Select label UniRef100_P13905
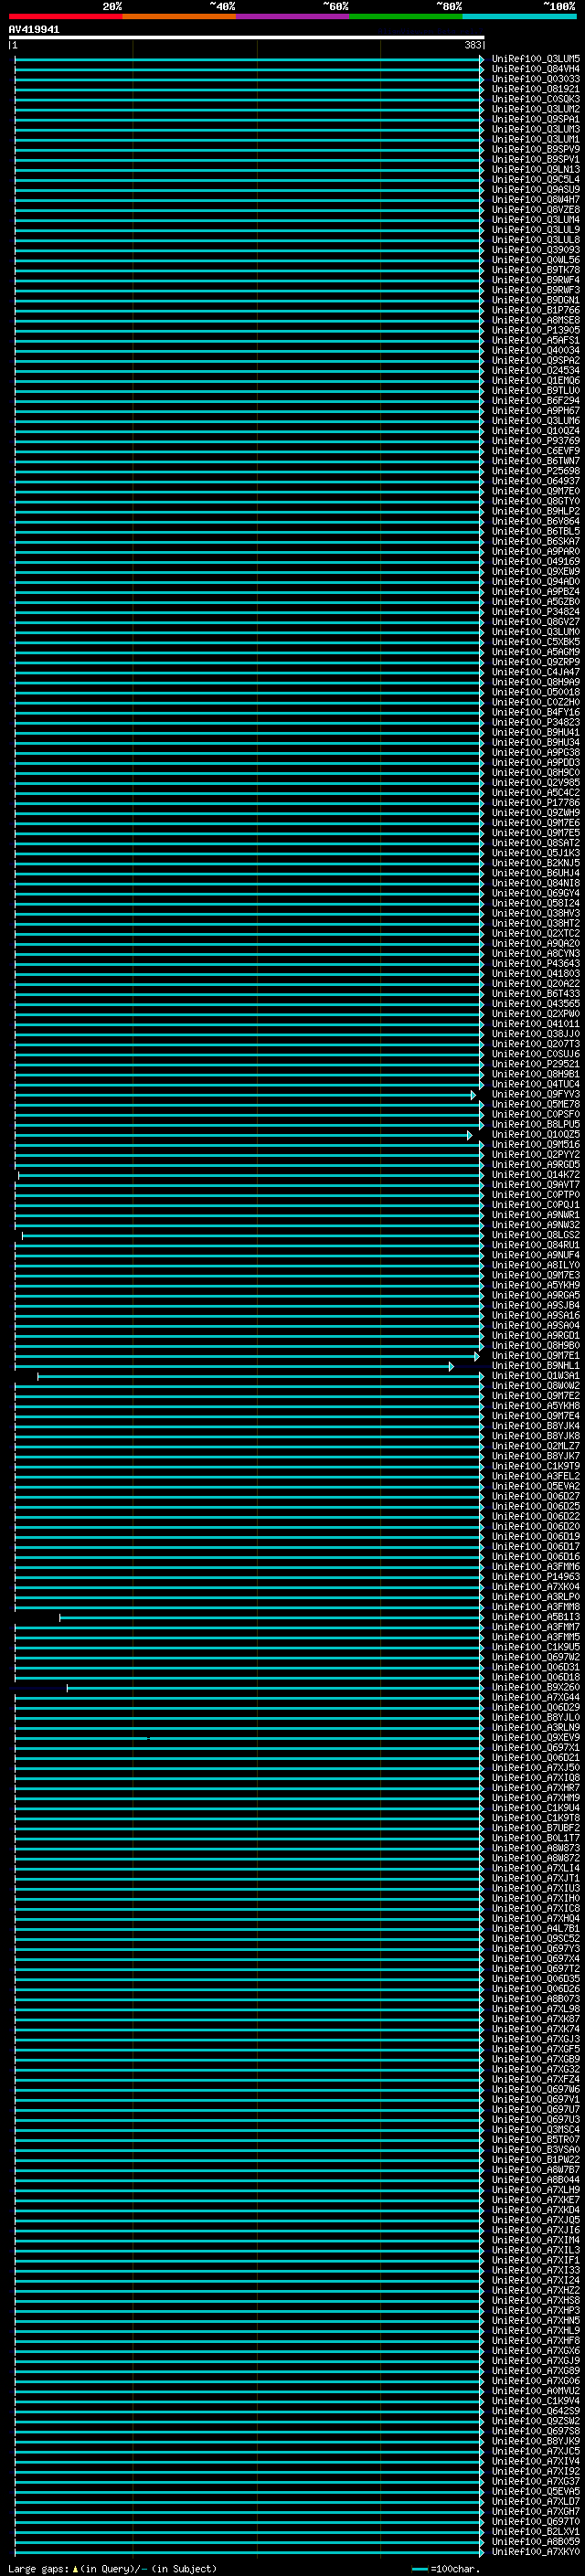This screenshot has height=2576, width=585. coord(535,330)
